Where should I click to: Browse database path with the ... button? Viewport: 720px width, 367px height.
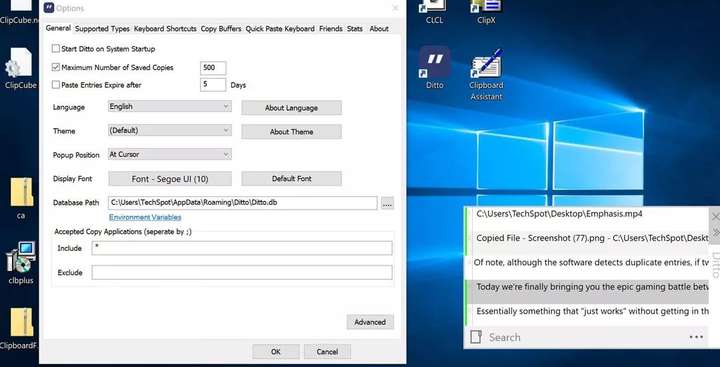pyautogui.click(x=388, y=203)
